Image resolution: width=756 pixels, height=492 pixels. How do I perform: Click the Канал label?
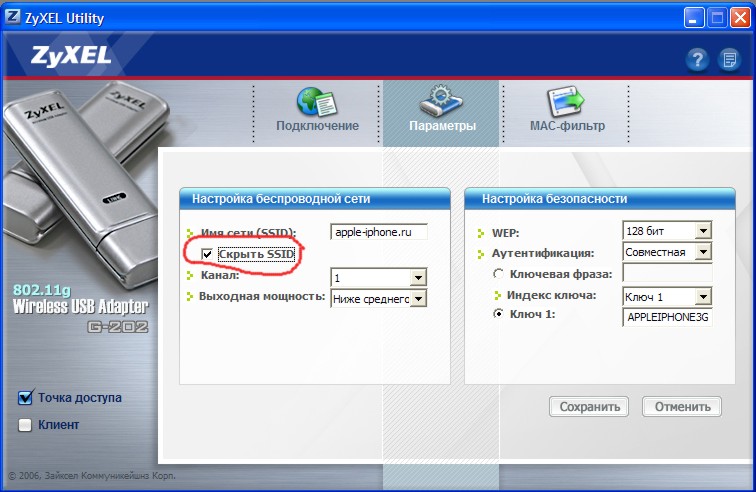coord(220,275)
